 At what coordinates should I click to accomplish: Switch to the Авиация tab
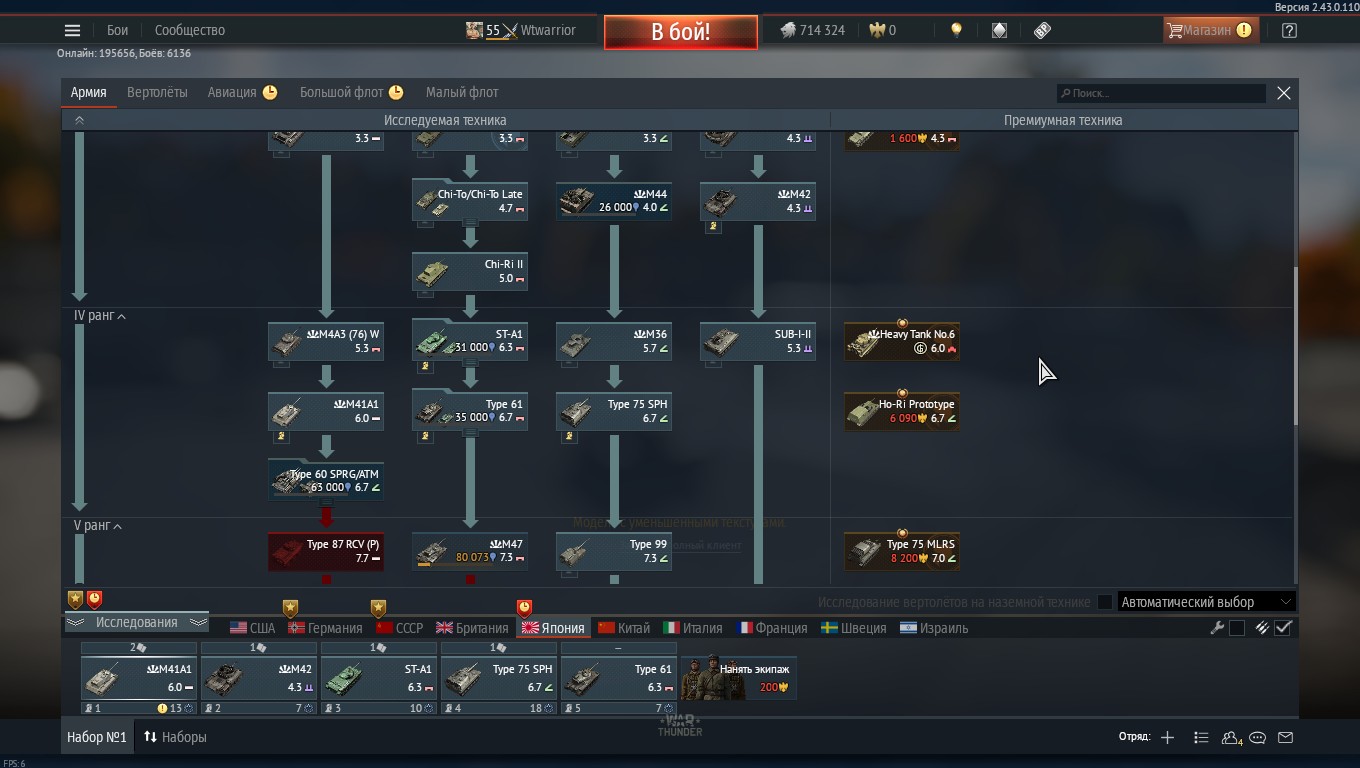[242, 92]
